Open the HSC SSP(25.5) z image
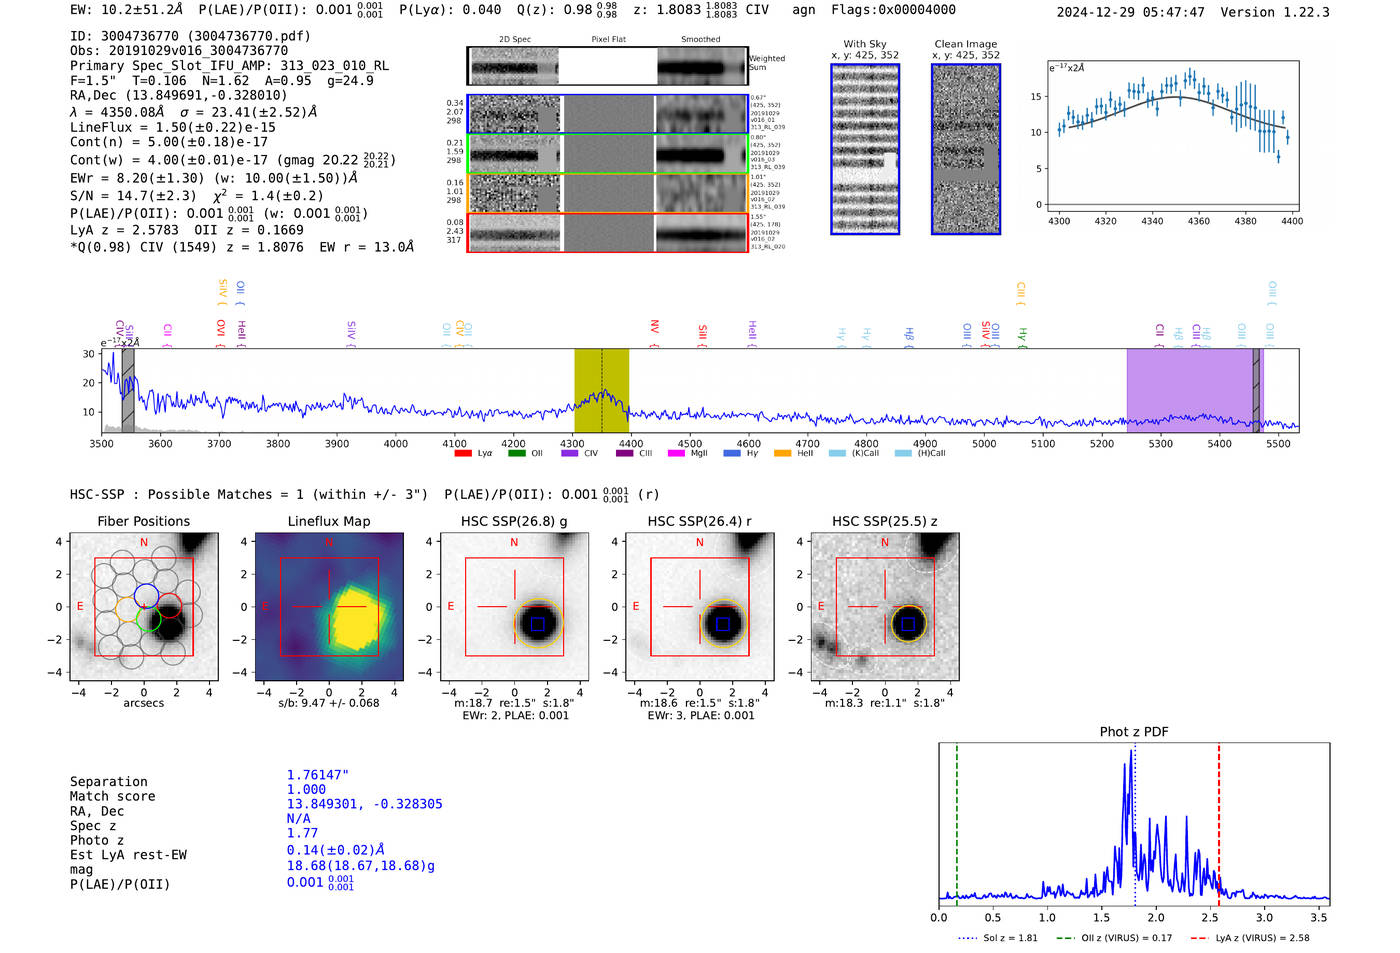1400x953 pixels. click(884, 607)
